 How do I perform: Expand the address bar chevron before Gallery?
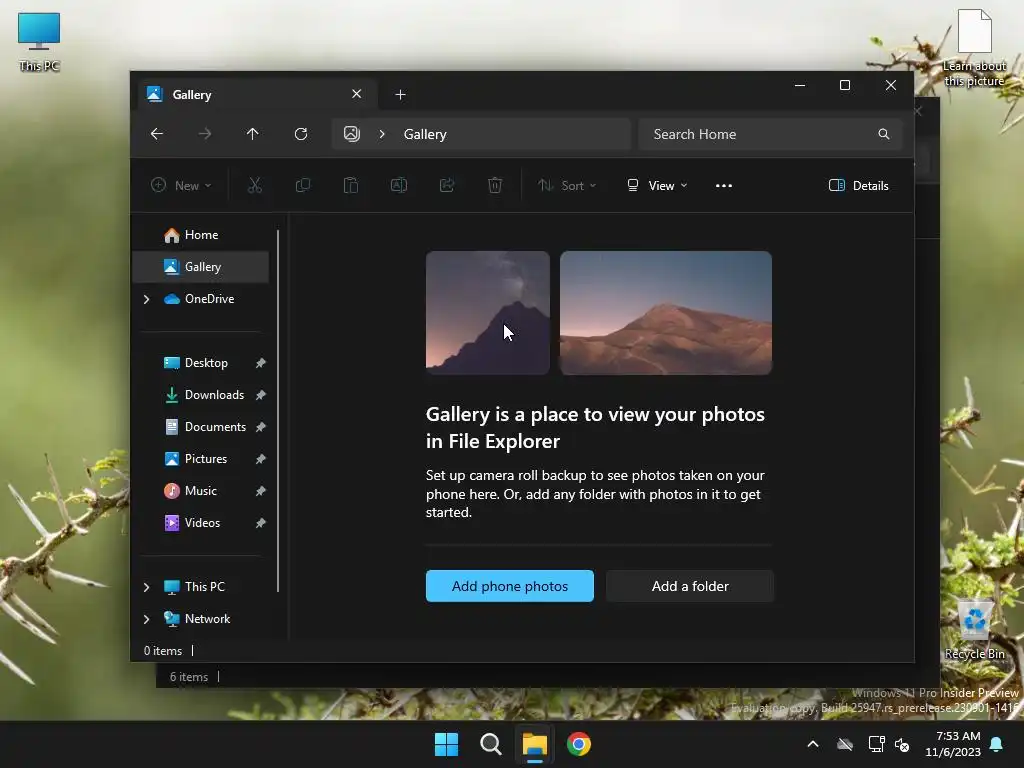(x=382, y=134)
